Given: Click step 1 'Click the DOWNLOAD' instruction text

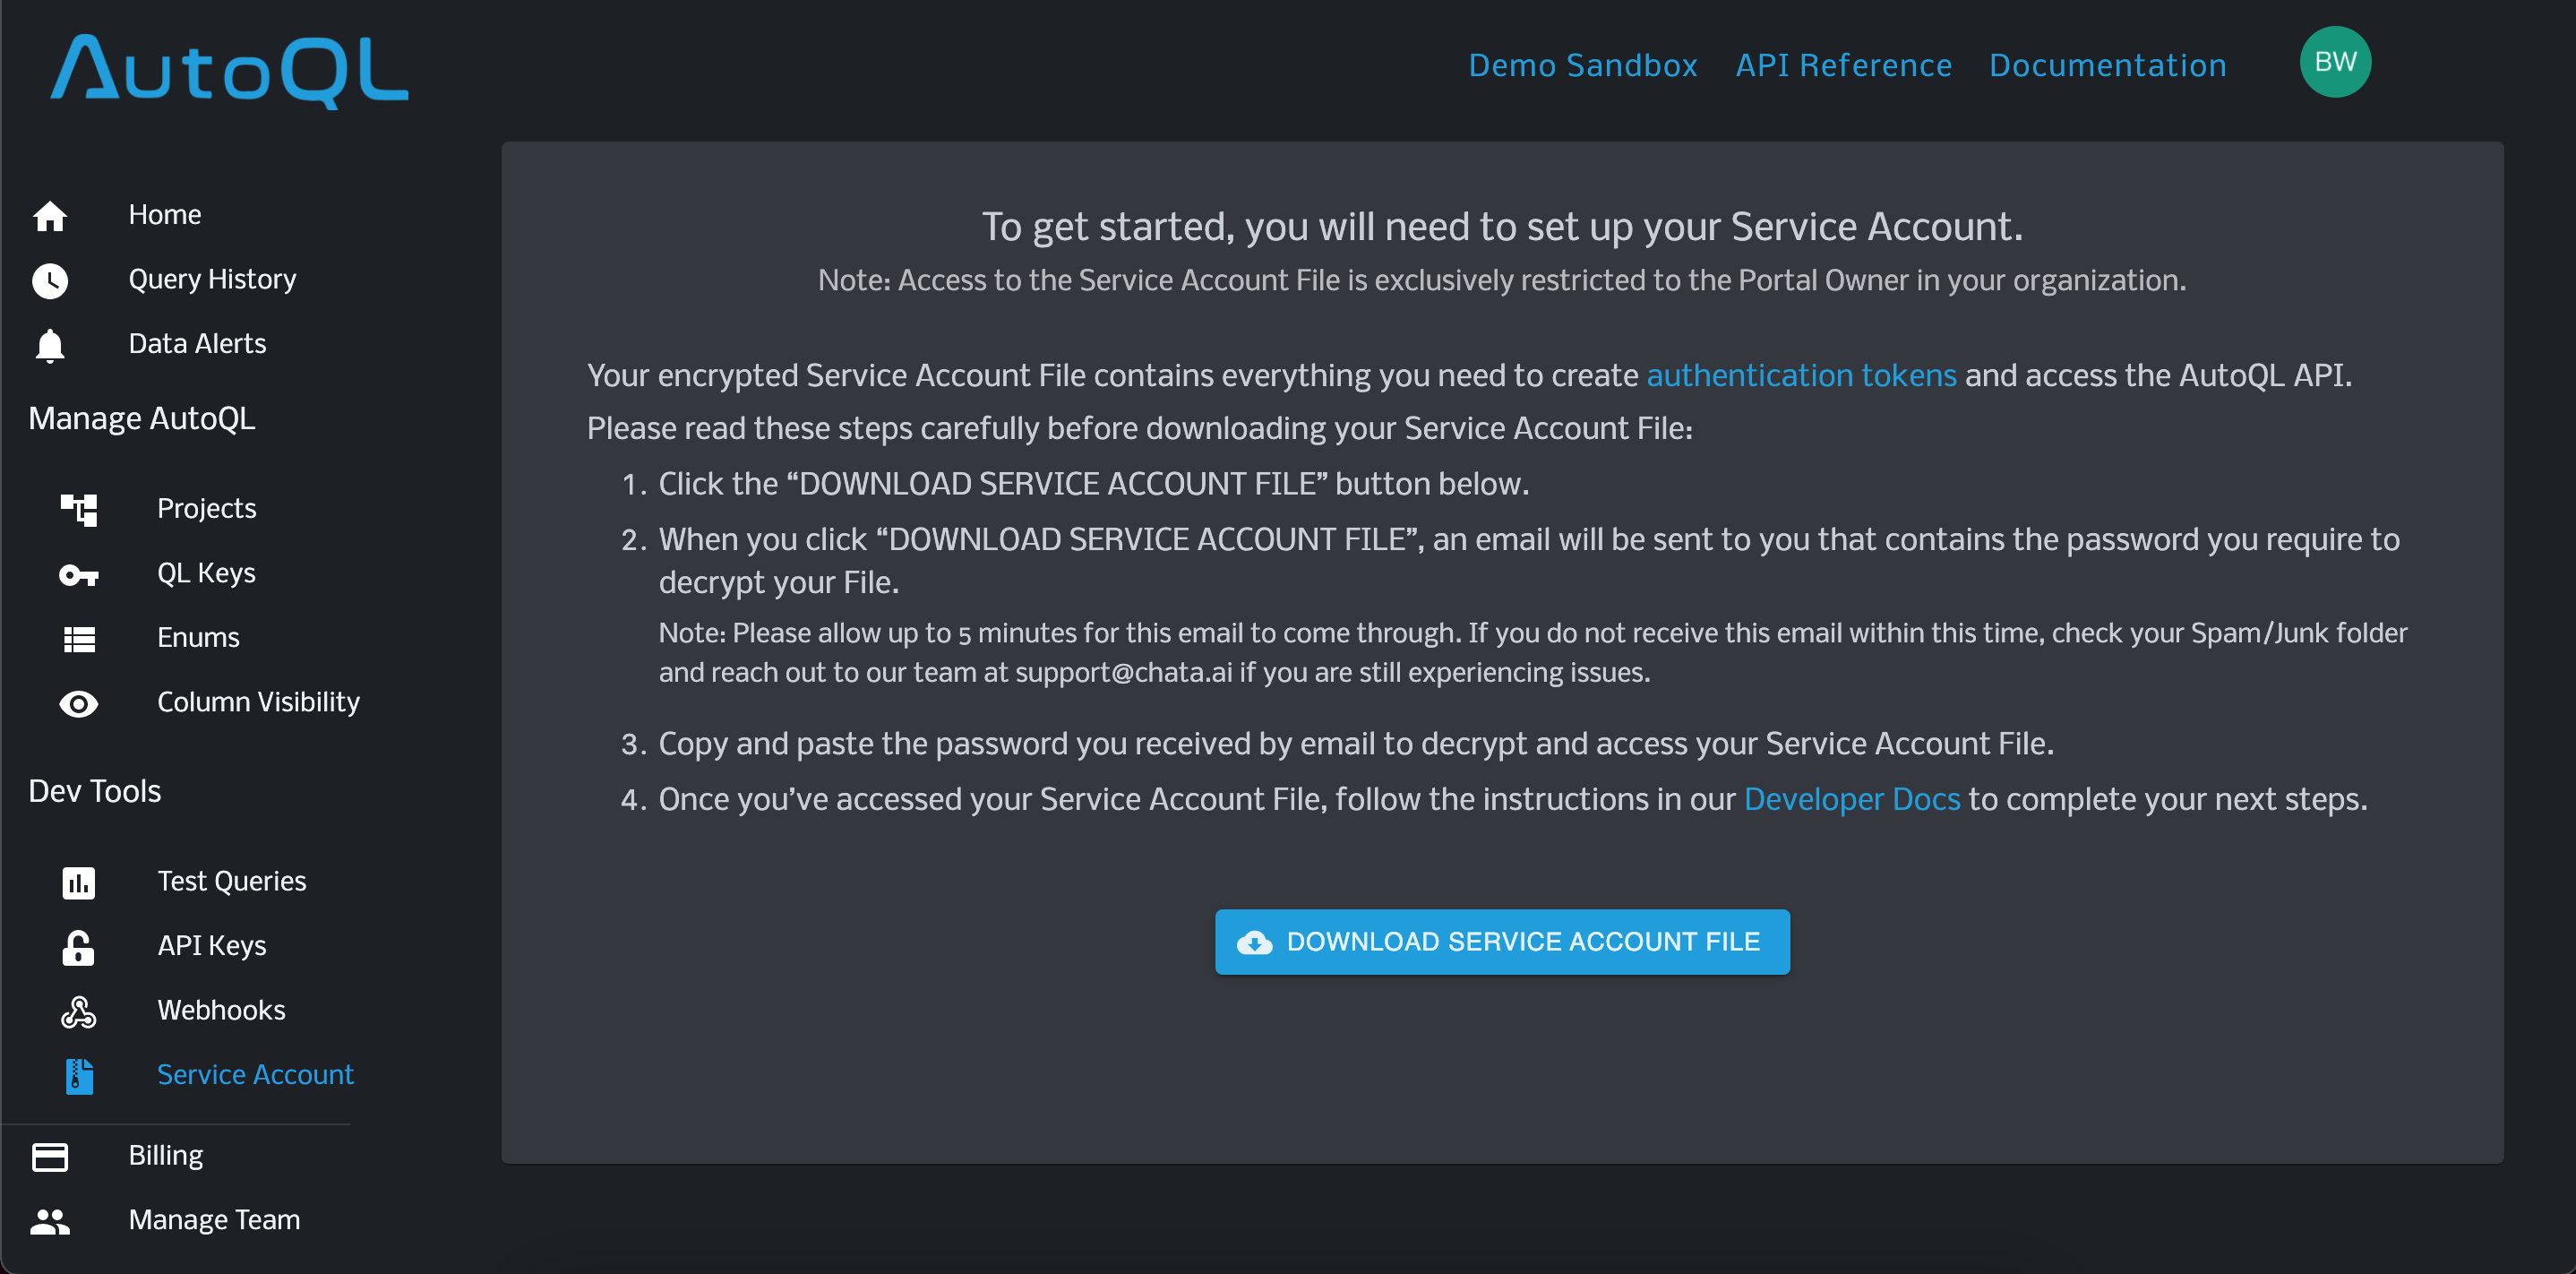Looking at the screenshot, I should click(1093, 483).
